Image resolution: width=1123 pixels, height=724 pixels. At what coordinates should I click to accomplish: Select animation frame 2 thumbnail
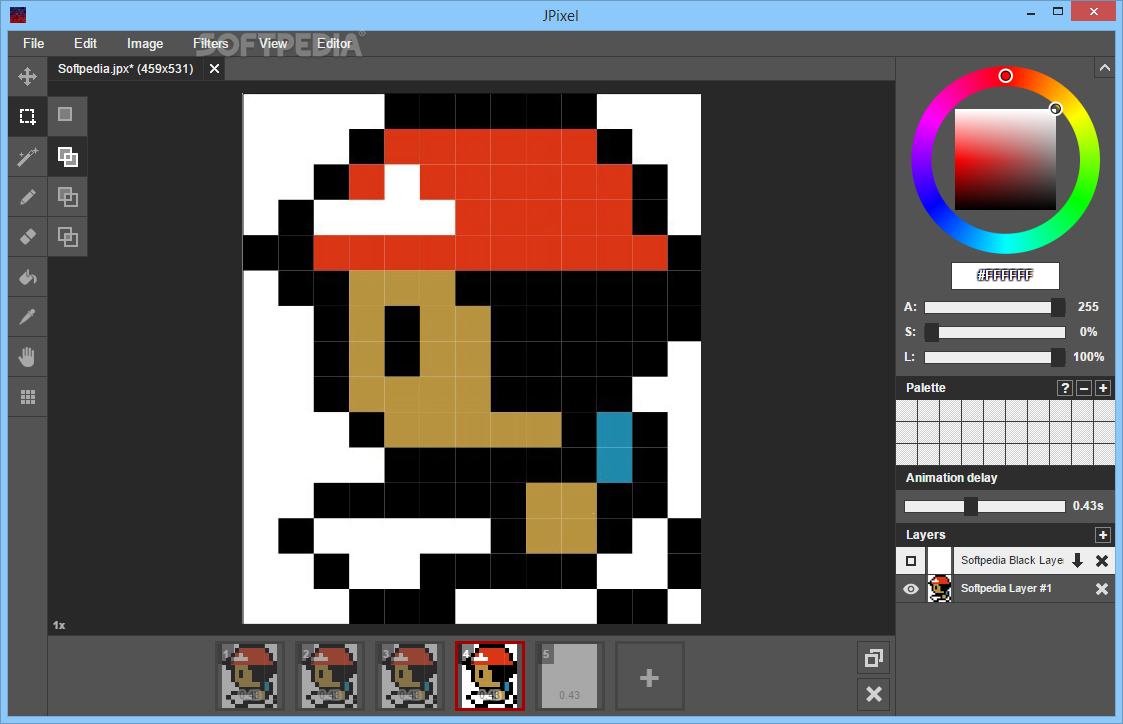(329, 677)
